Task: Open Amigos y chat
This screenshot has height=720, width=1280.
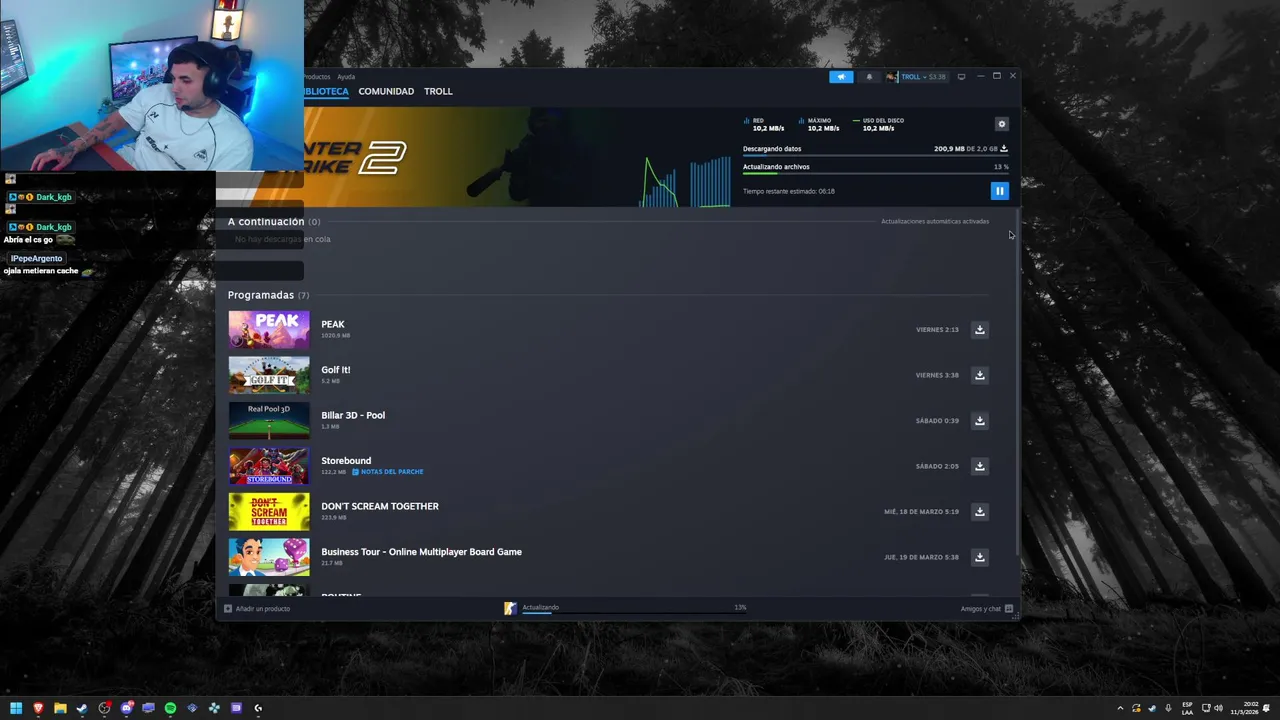Action: coord(986,608)
